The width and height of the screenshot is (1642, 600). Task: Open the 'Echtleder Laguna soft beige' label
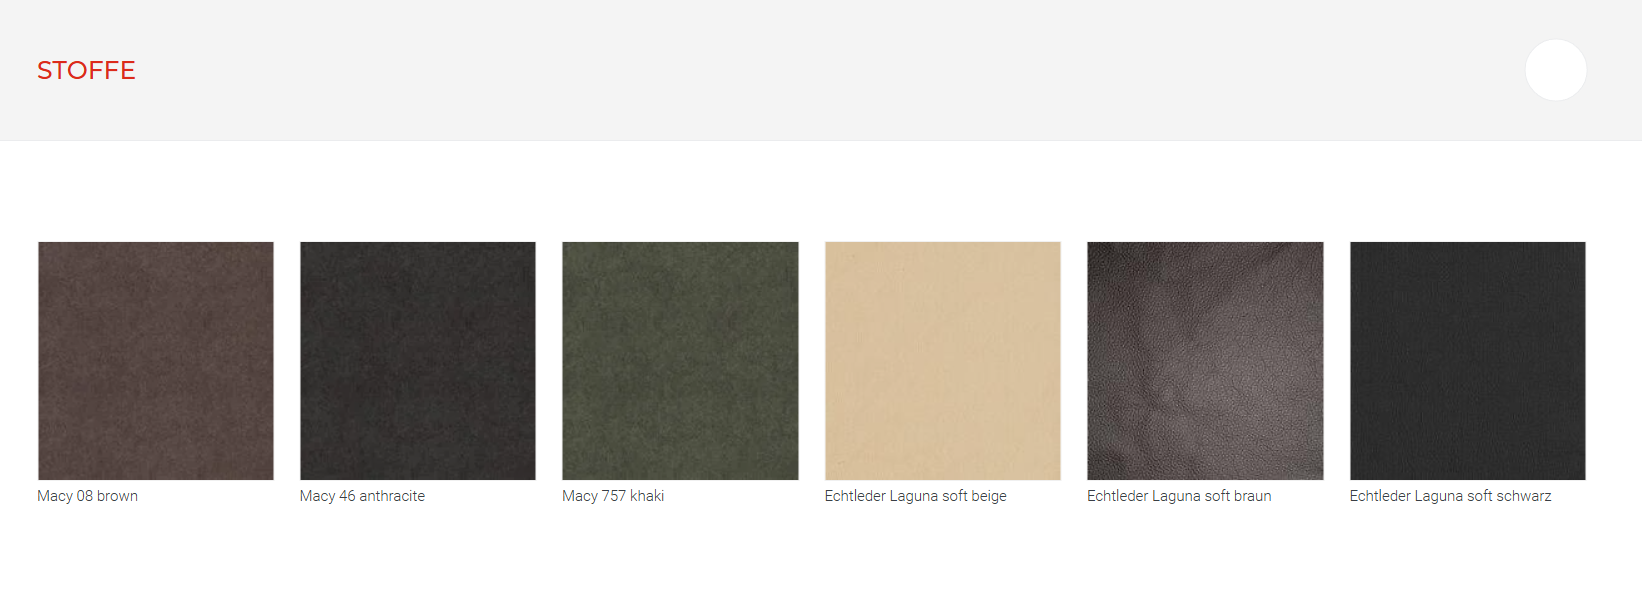pyautogui.click(x=915, y=496)
